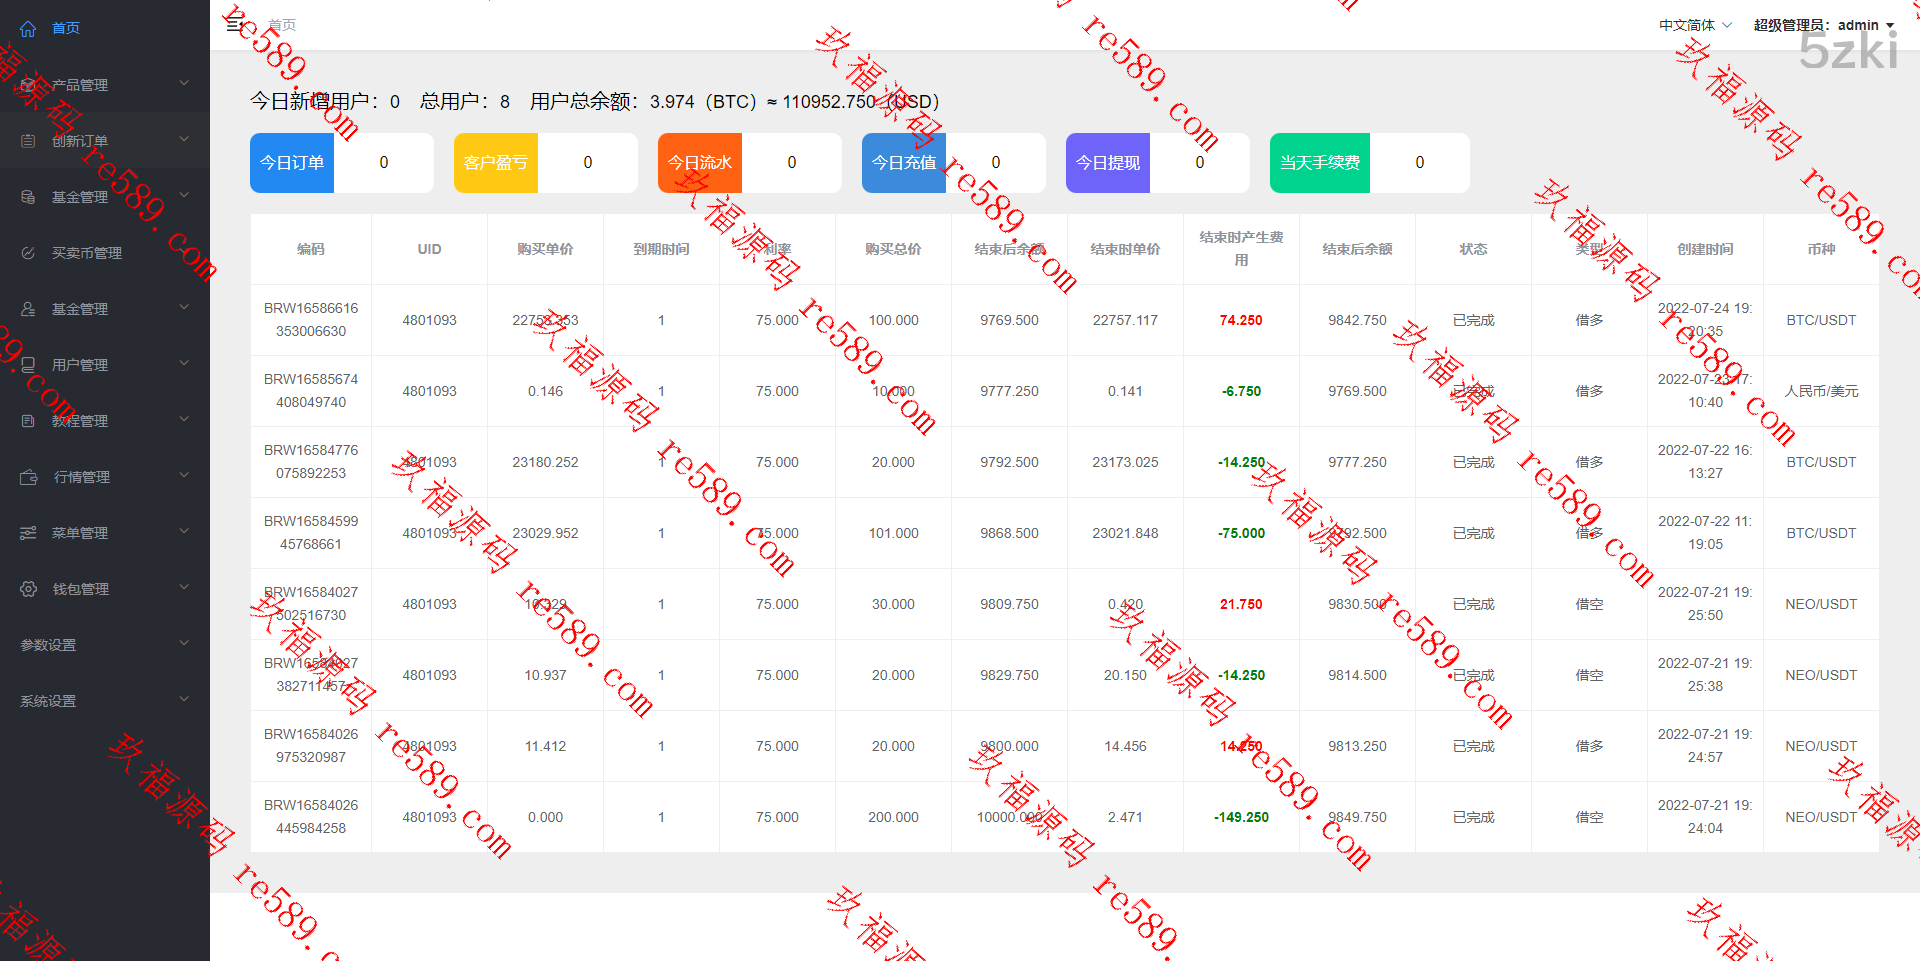Select 首页 in the sidebar menu
The height and width of the screenshot is (961, 1920).
click(66, 28)
